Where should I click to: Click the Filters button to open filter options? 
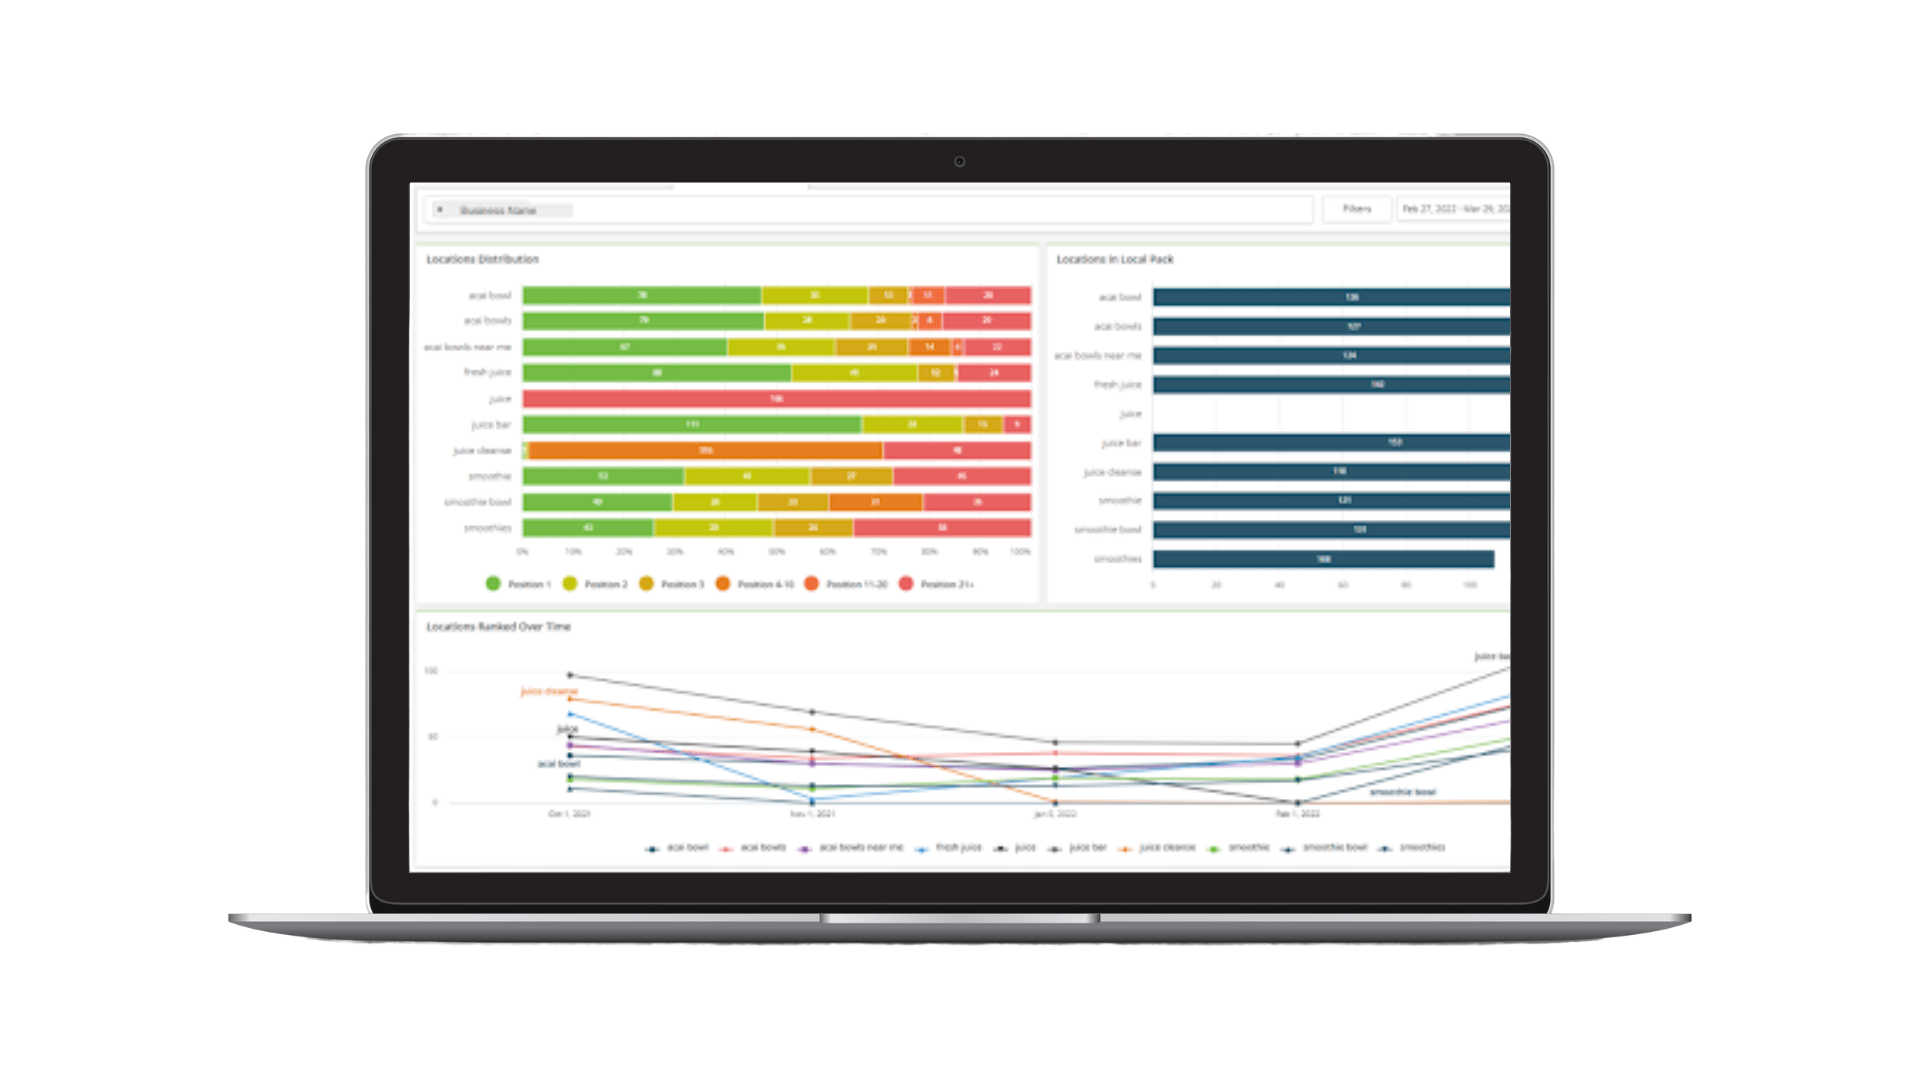coord(1357,208)
